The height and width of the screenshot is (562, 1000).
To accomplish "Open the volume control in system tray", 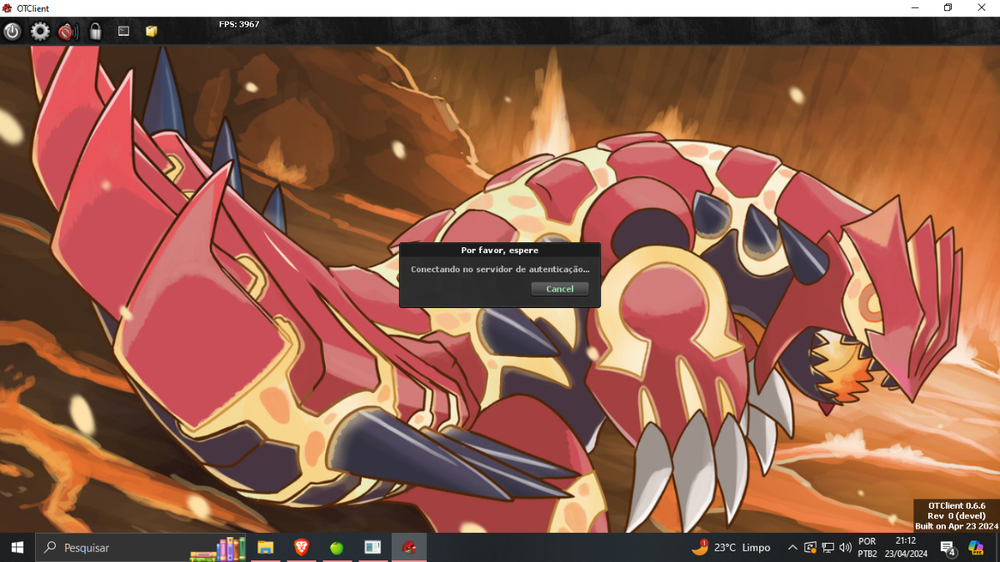I will pyautogui.click(x=846, y=547).
